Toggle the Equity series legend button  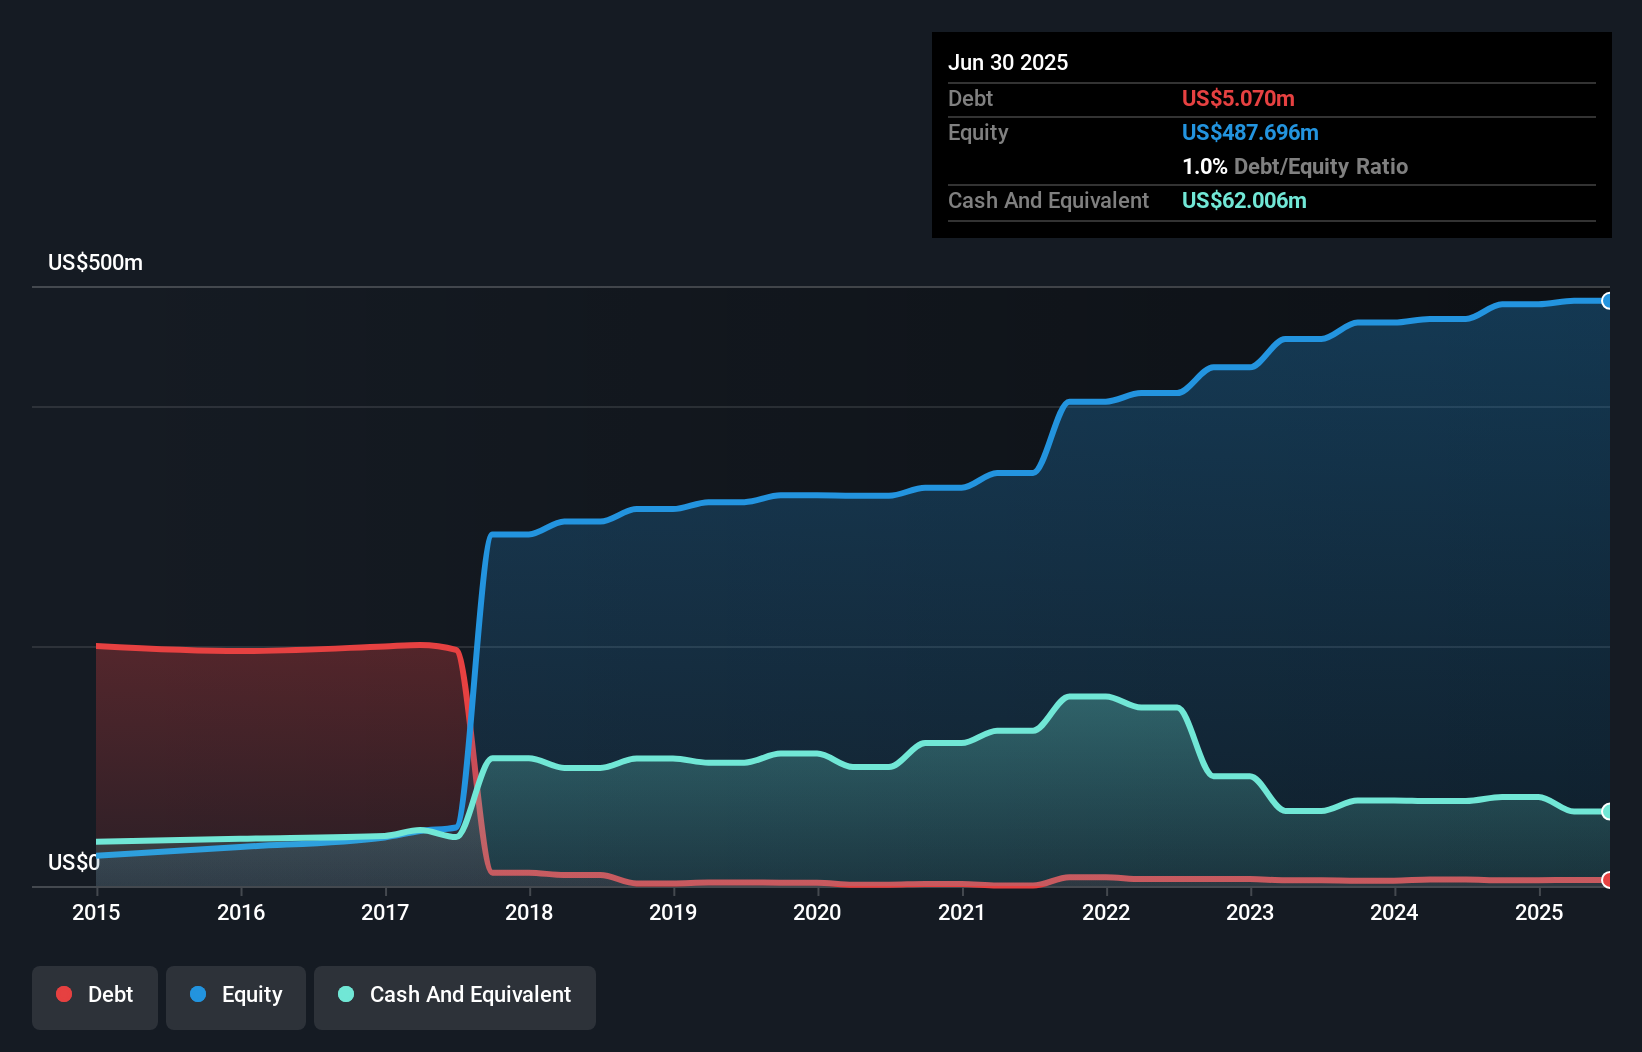[x=235, y=997]
